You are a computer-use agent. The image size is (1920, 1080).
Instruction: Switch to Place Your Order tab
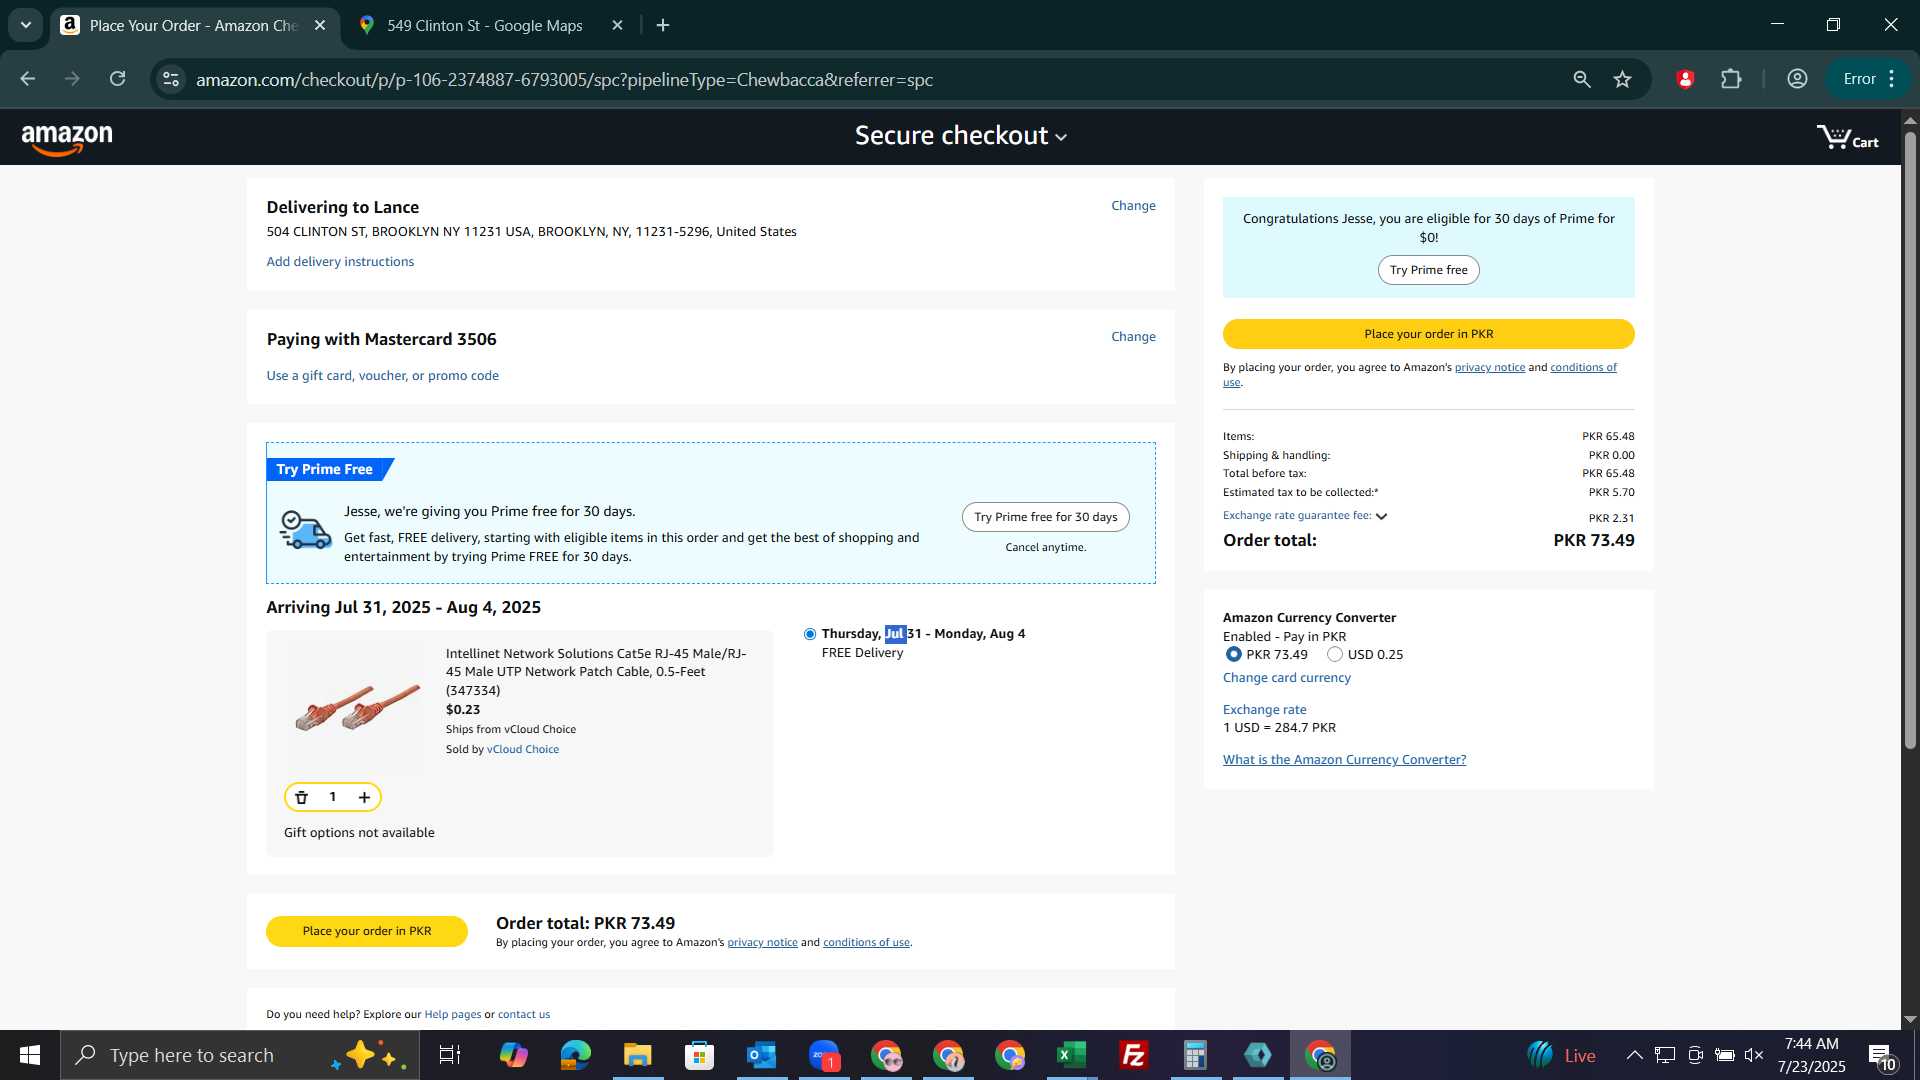point(195,25)
